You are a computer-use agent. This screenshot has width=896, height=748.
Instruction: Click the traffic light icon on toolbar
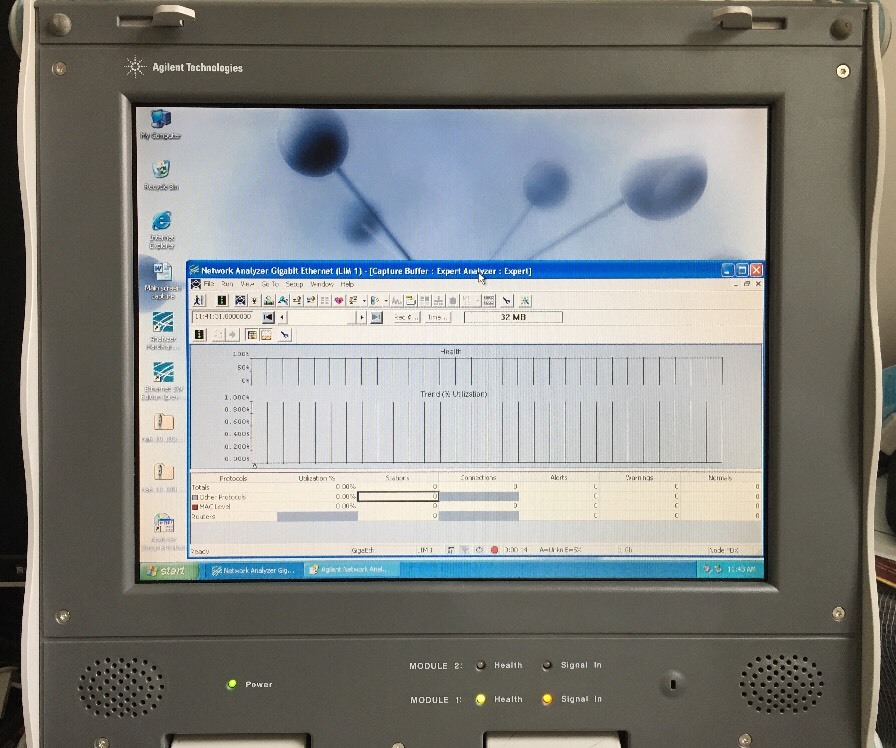tap(222, 300)
